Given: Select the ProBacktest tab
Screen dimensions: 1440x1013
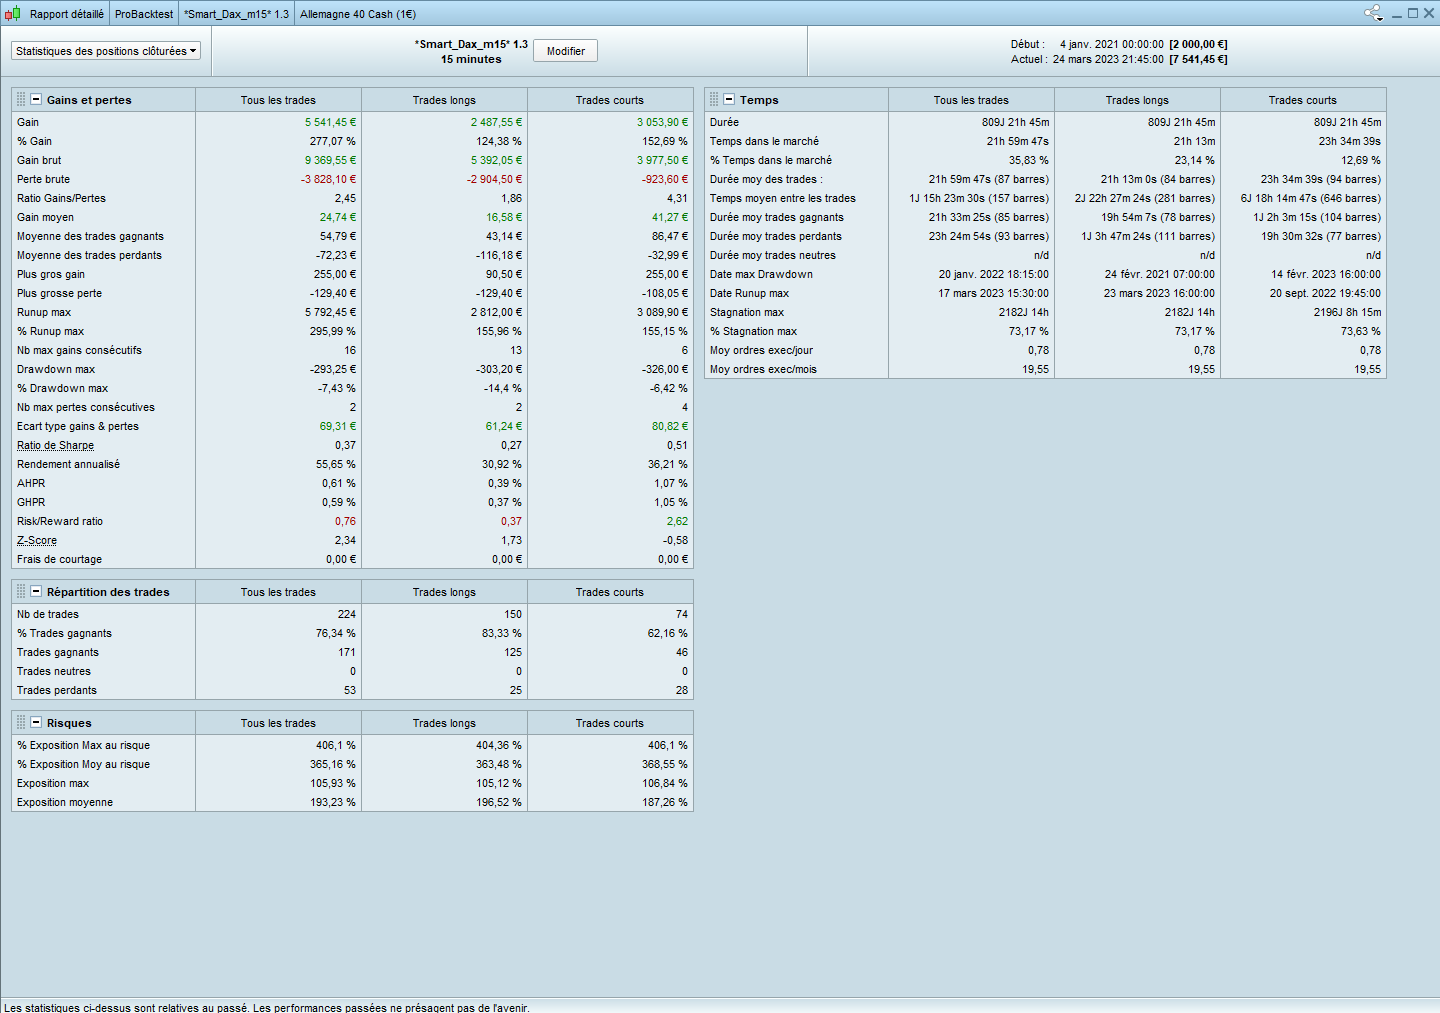Looking at the screenshot, I should click(x=143, y=14).
